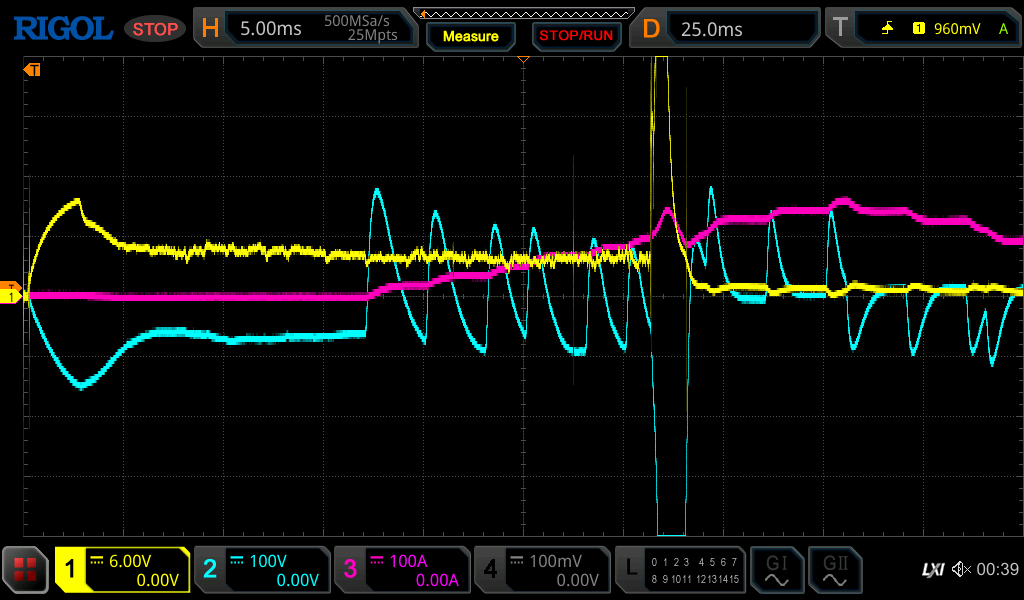The width and height of the screenshot is (1024, 600).
Task: Toggle channel 4 with the 100mV tile
Action: (541, 570)
